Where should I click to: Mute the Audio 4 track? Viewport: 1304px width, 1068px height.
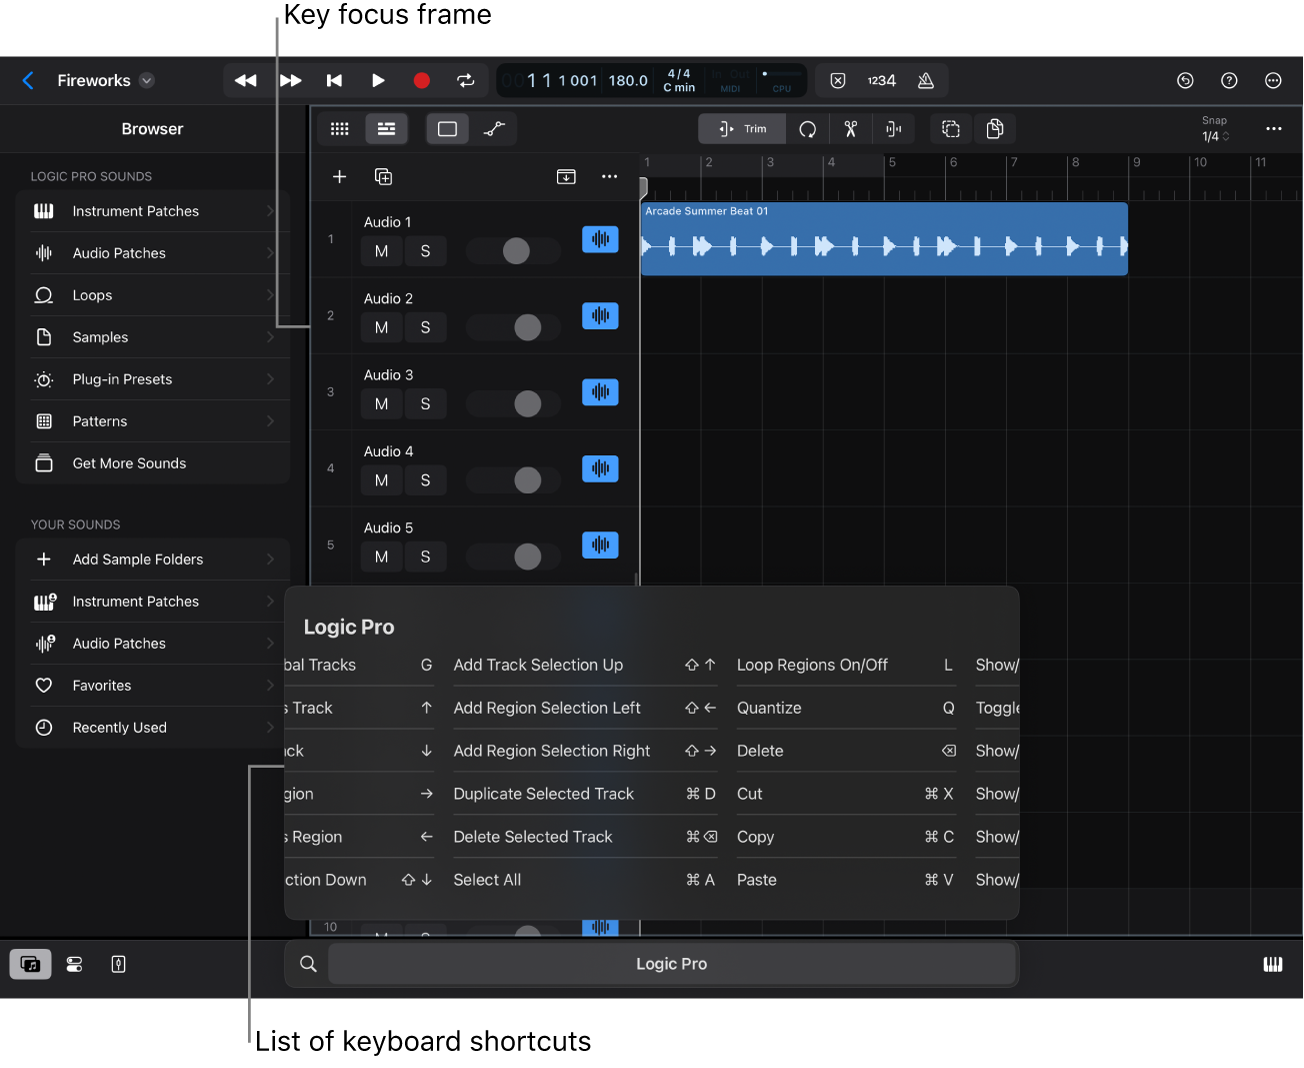[382, 480]
